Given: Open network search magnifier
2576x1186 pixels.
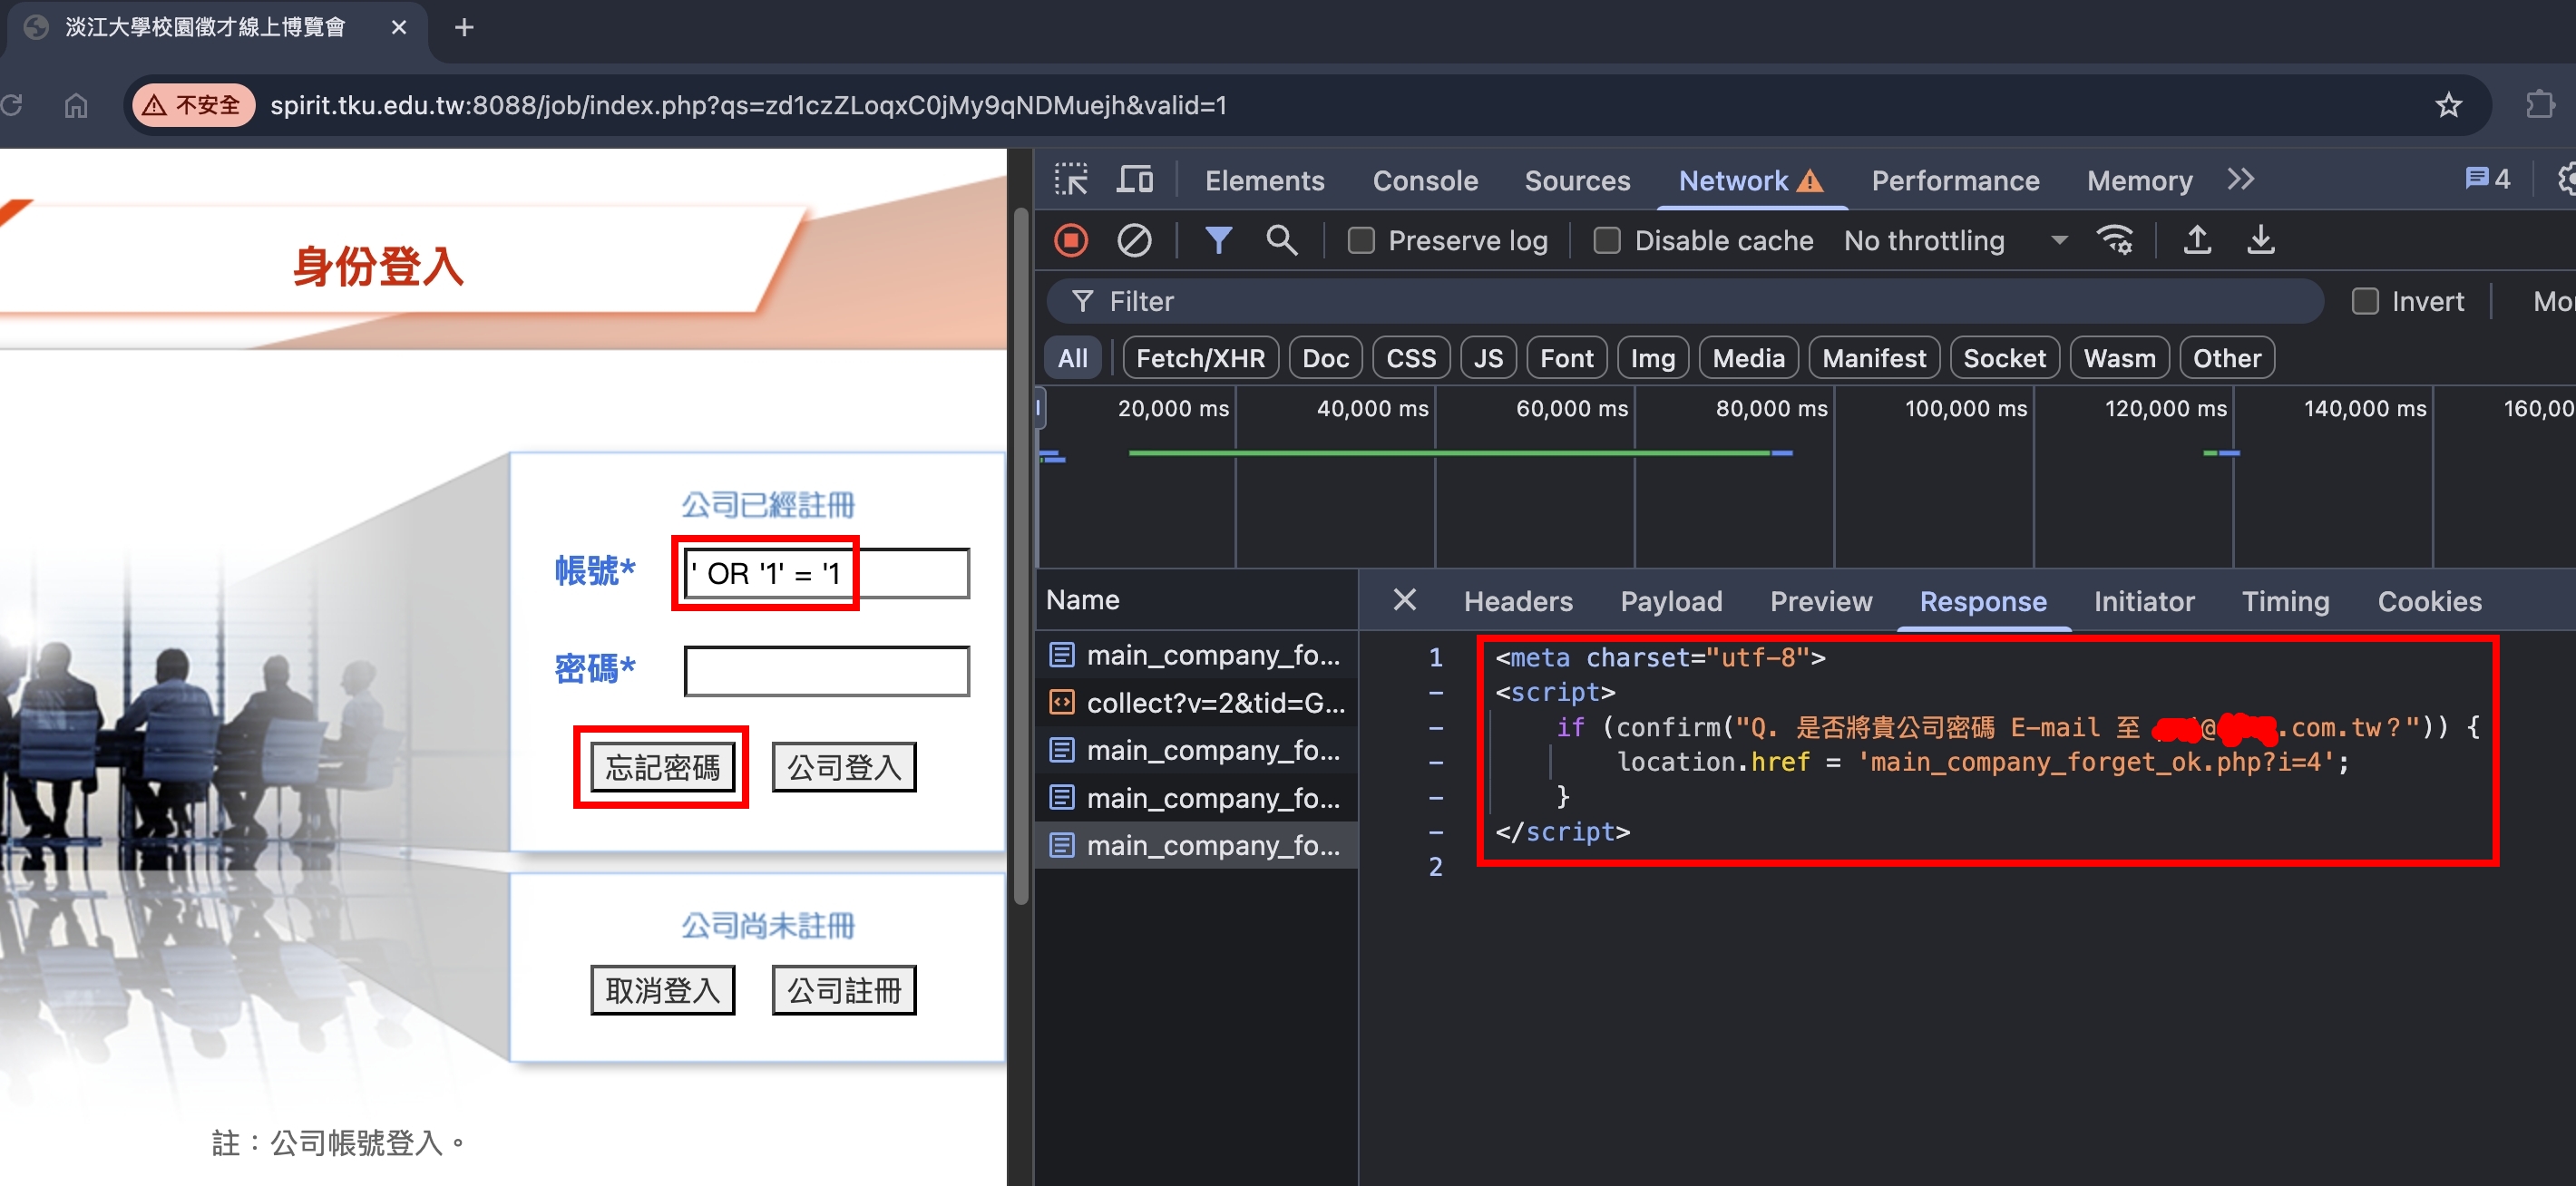Looking at the screenshot, I should pos(1281,240).
